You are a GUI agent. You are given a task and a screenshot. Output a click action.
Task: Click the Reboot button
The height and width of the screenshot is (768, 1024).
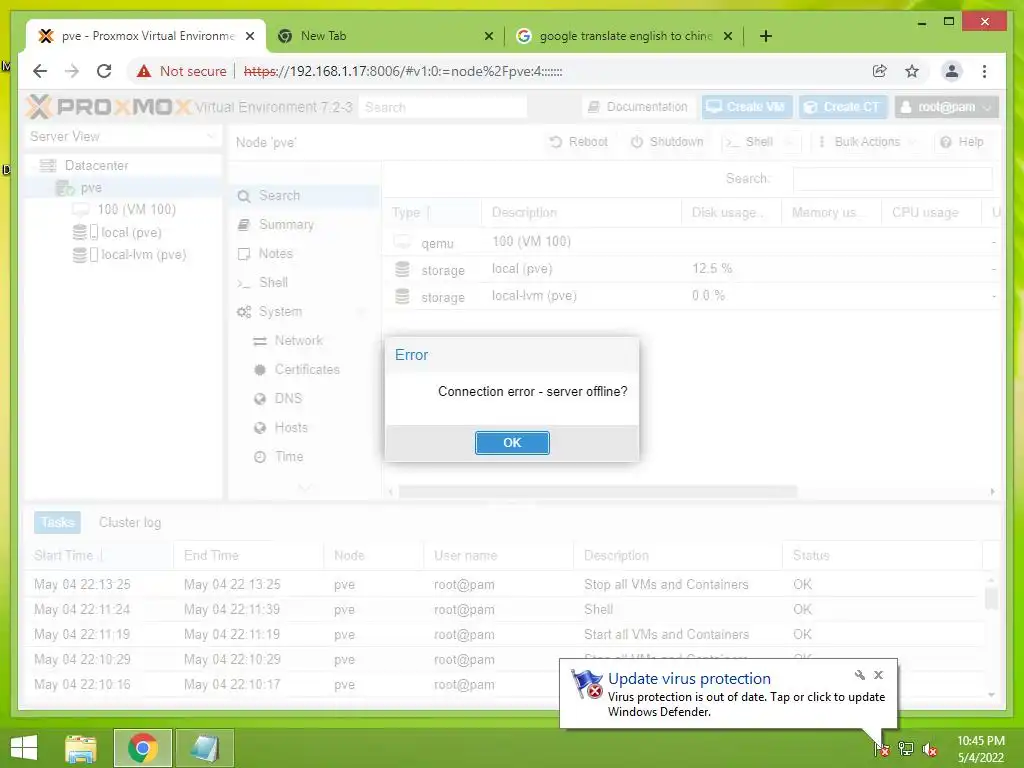(x=579, y=142)
